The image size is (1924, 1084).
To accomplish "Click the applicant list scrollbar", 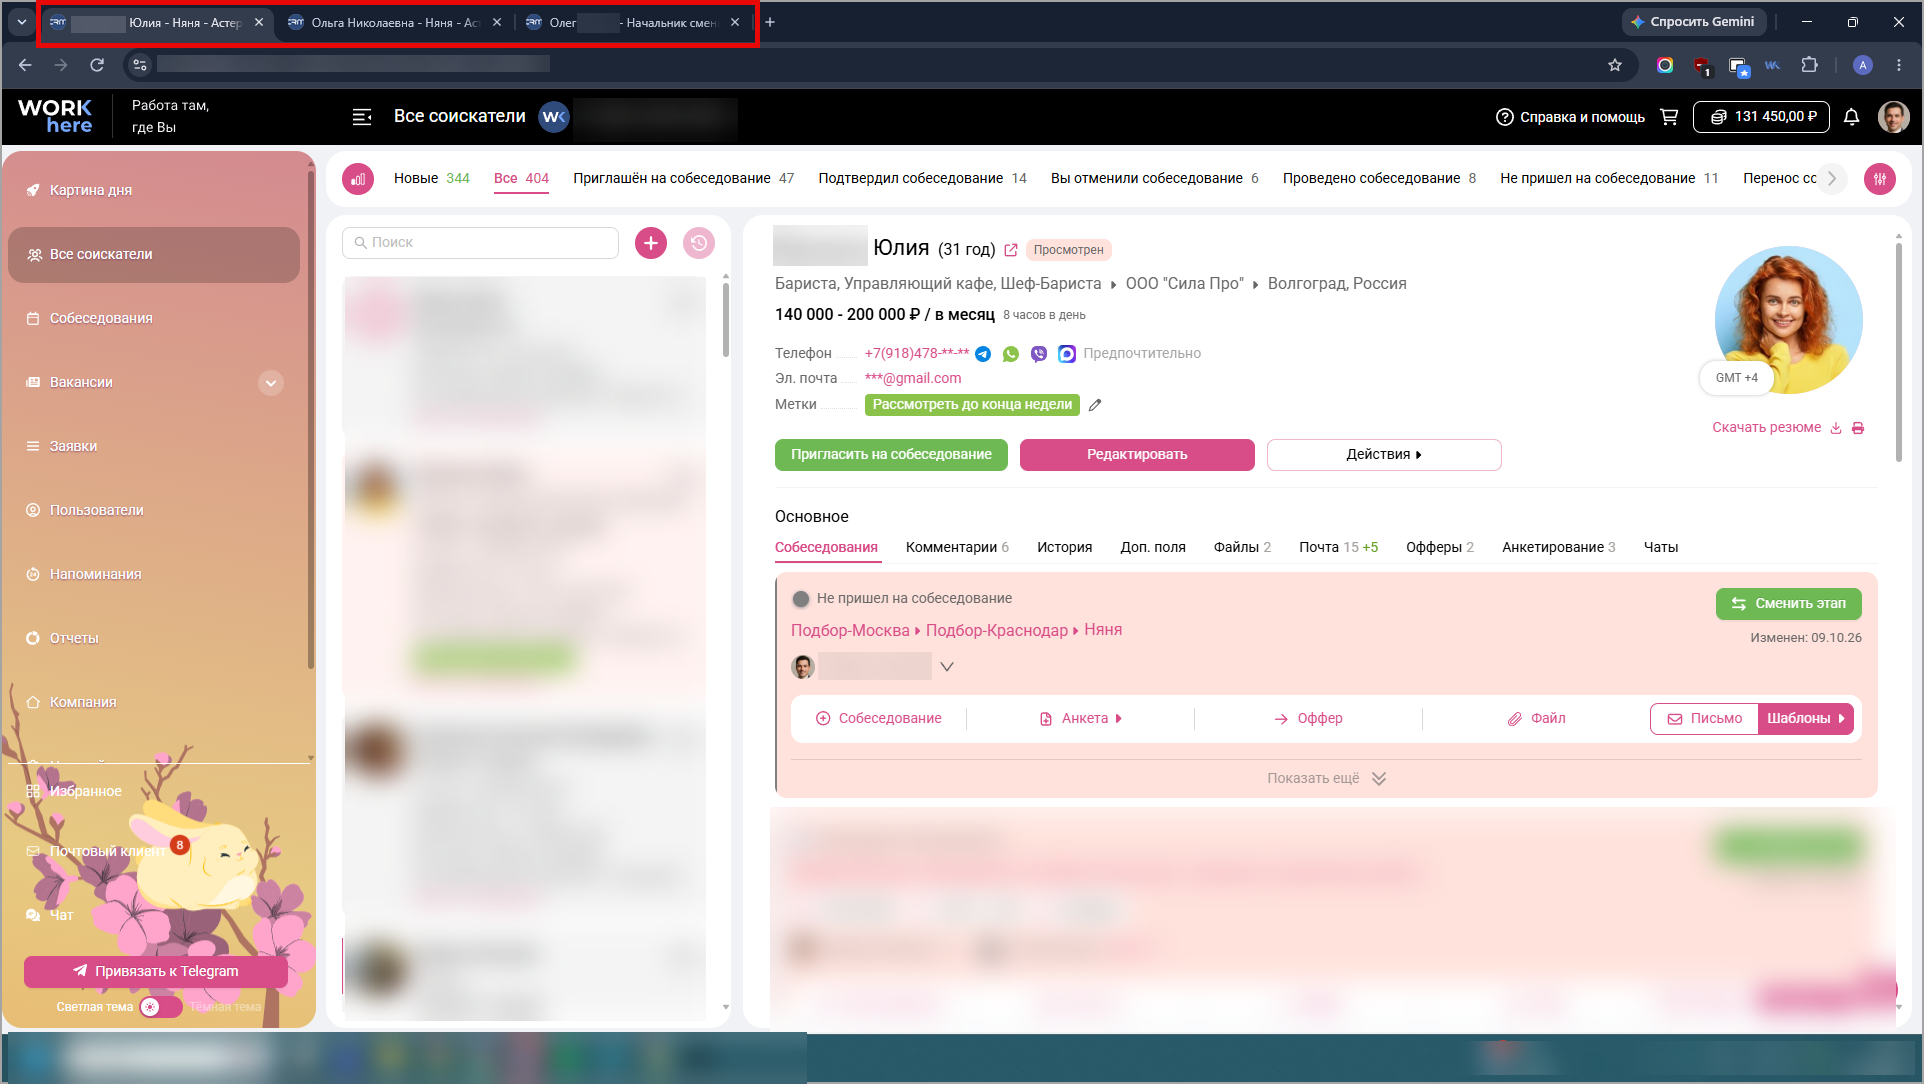I will [x=726, y=319].
